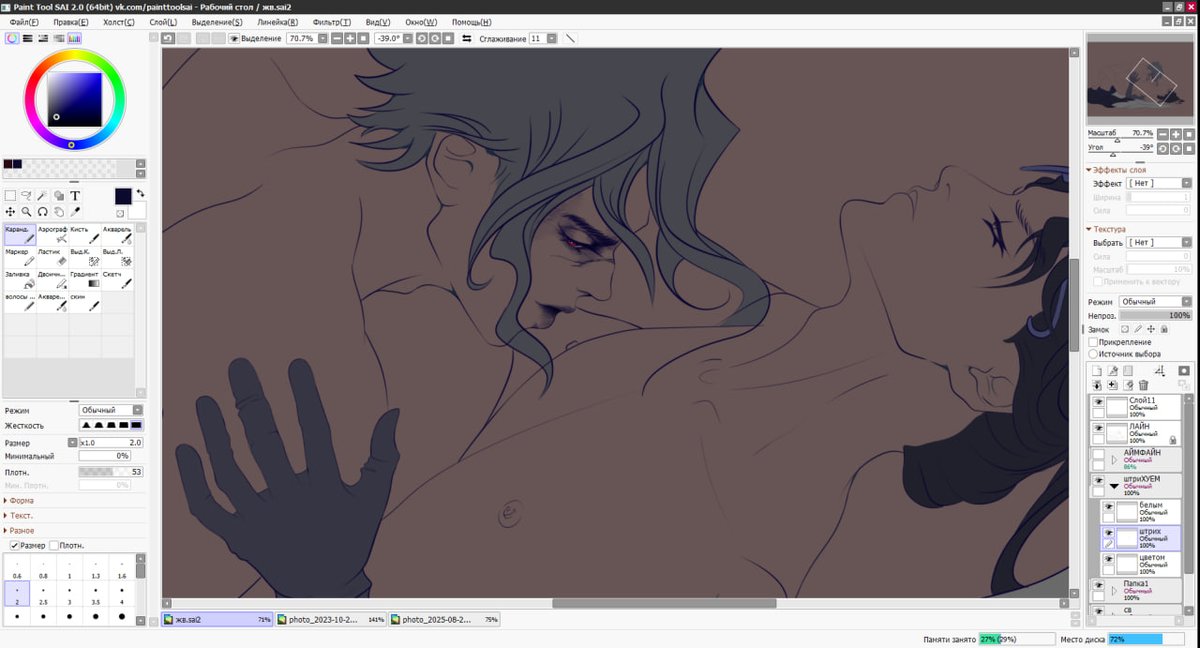Select the lasso selection tool
1200x648 pixels.
pos(26,196)
